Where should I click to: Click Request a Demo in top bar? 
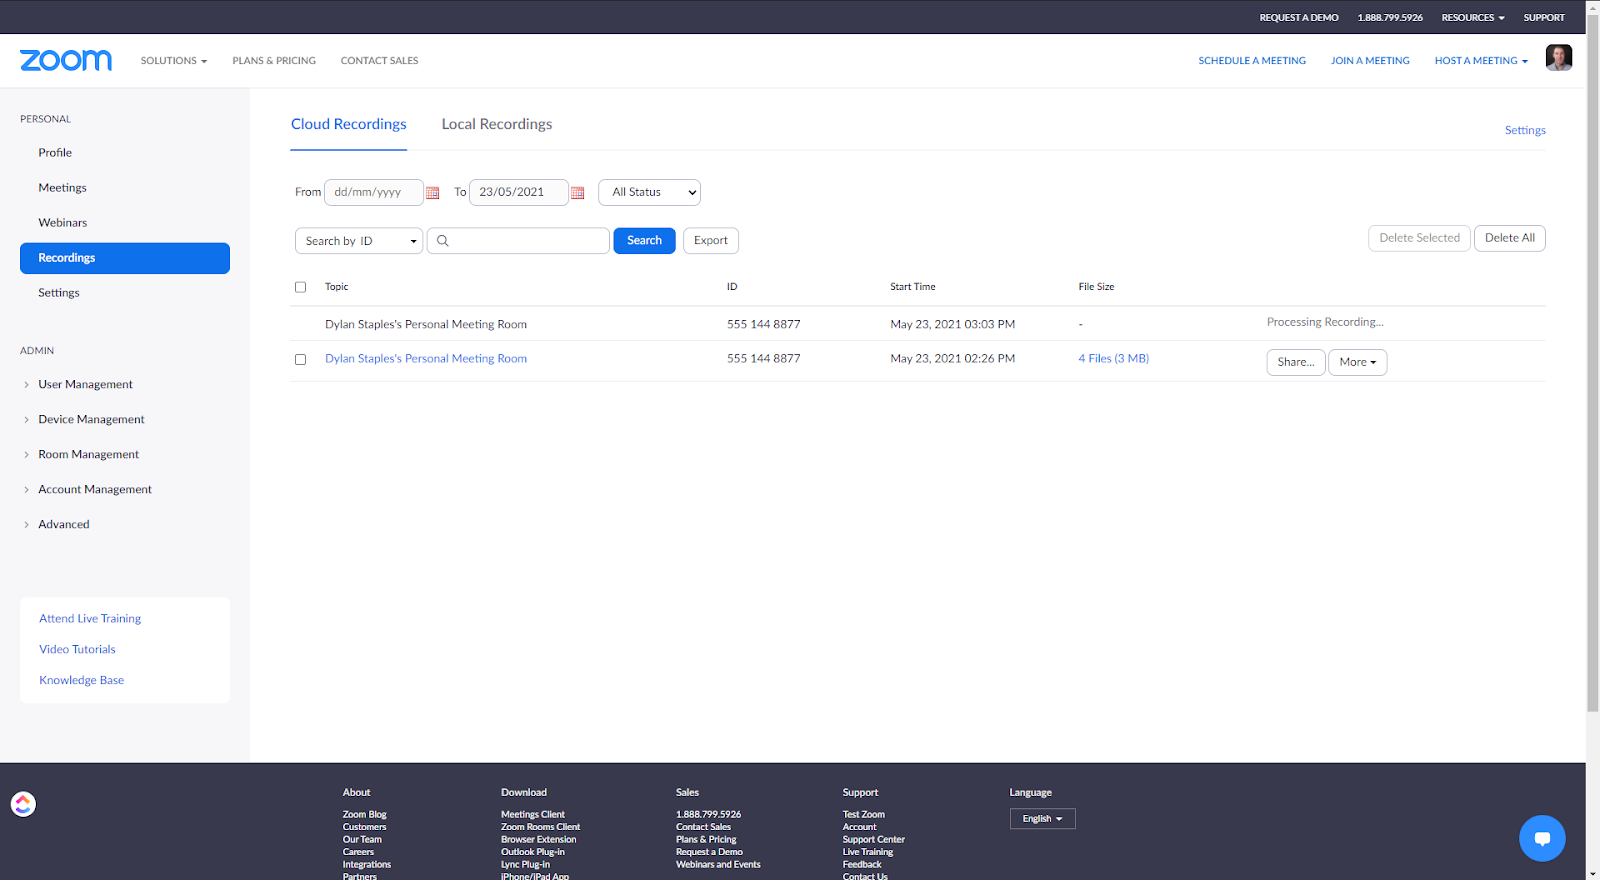(1299, 18)
